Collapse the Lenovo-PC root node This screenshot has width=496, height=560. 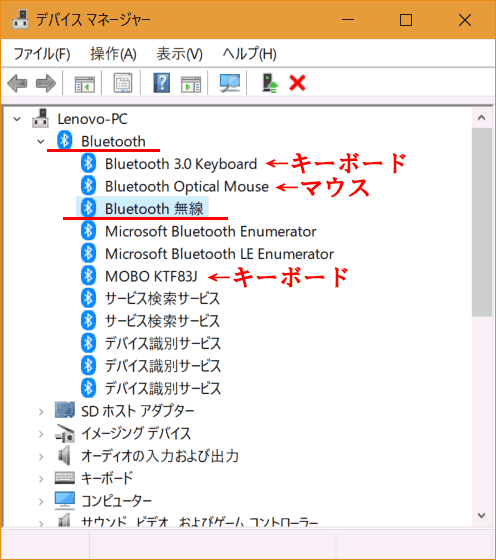(x=17, y=119)
